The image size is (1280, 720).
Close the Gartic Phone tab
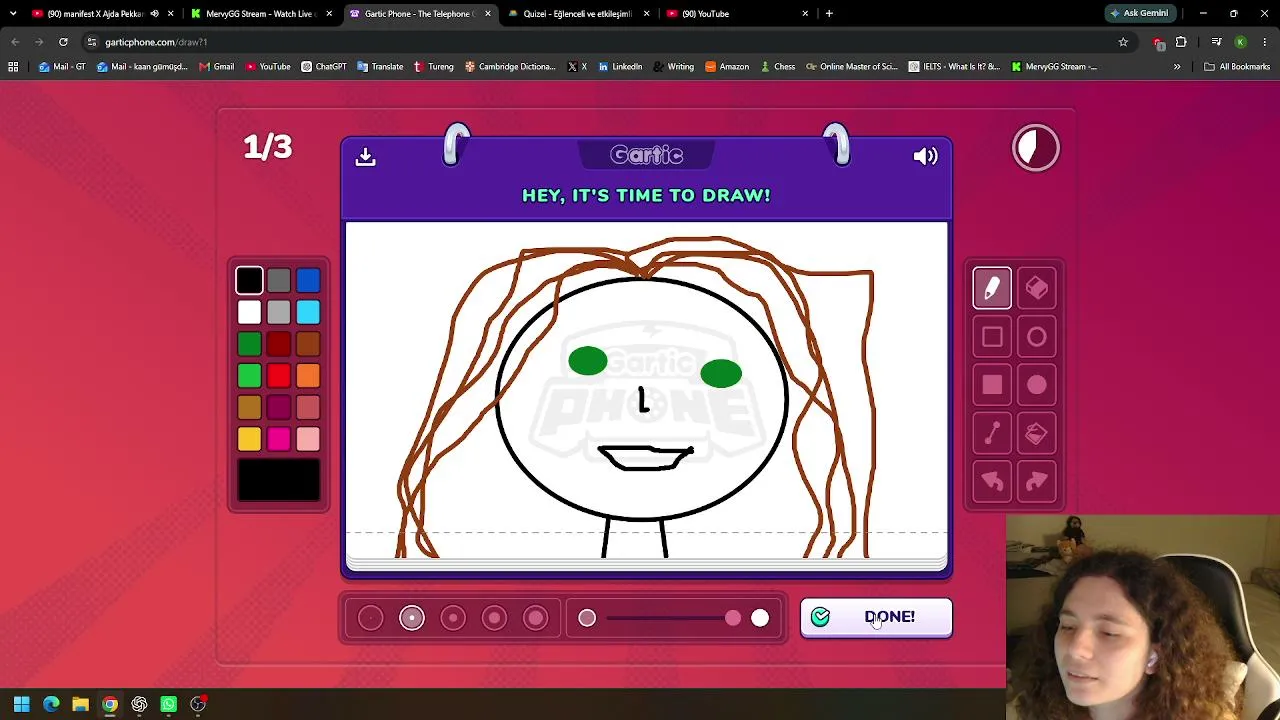[488, 14]
